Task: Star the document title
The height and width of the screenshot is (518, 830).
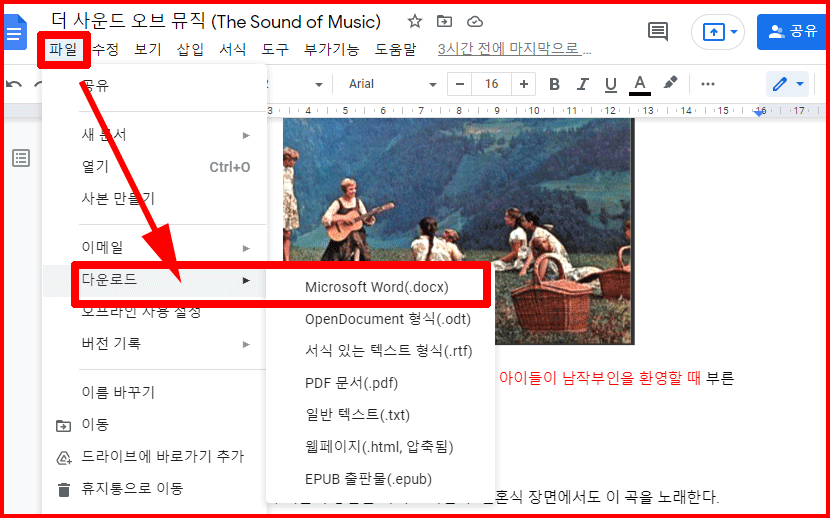Action: pyautogui.click(x=414, y=21)
